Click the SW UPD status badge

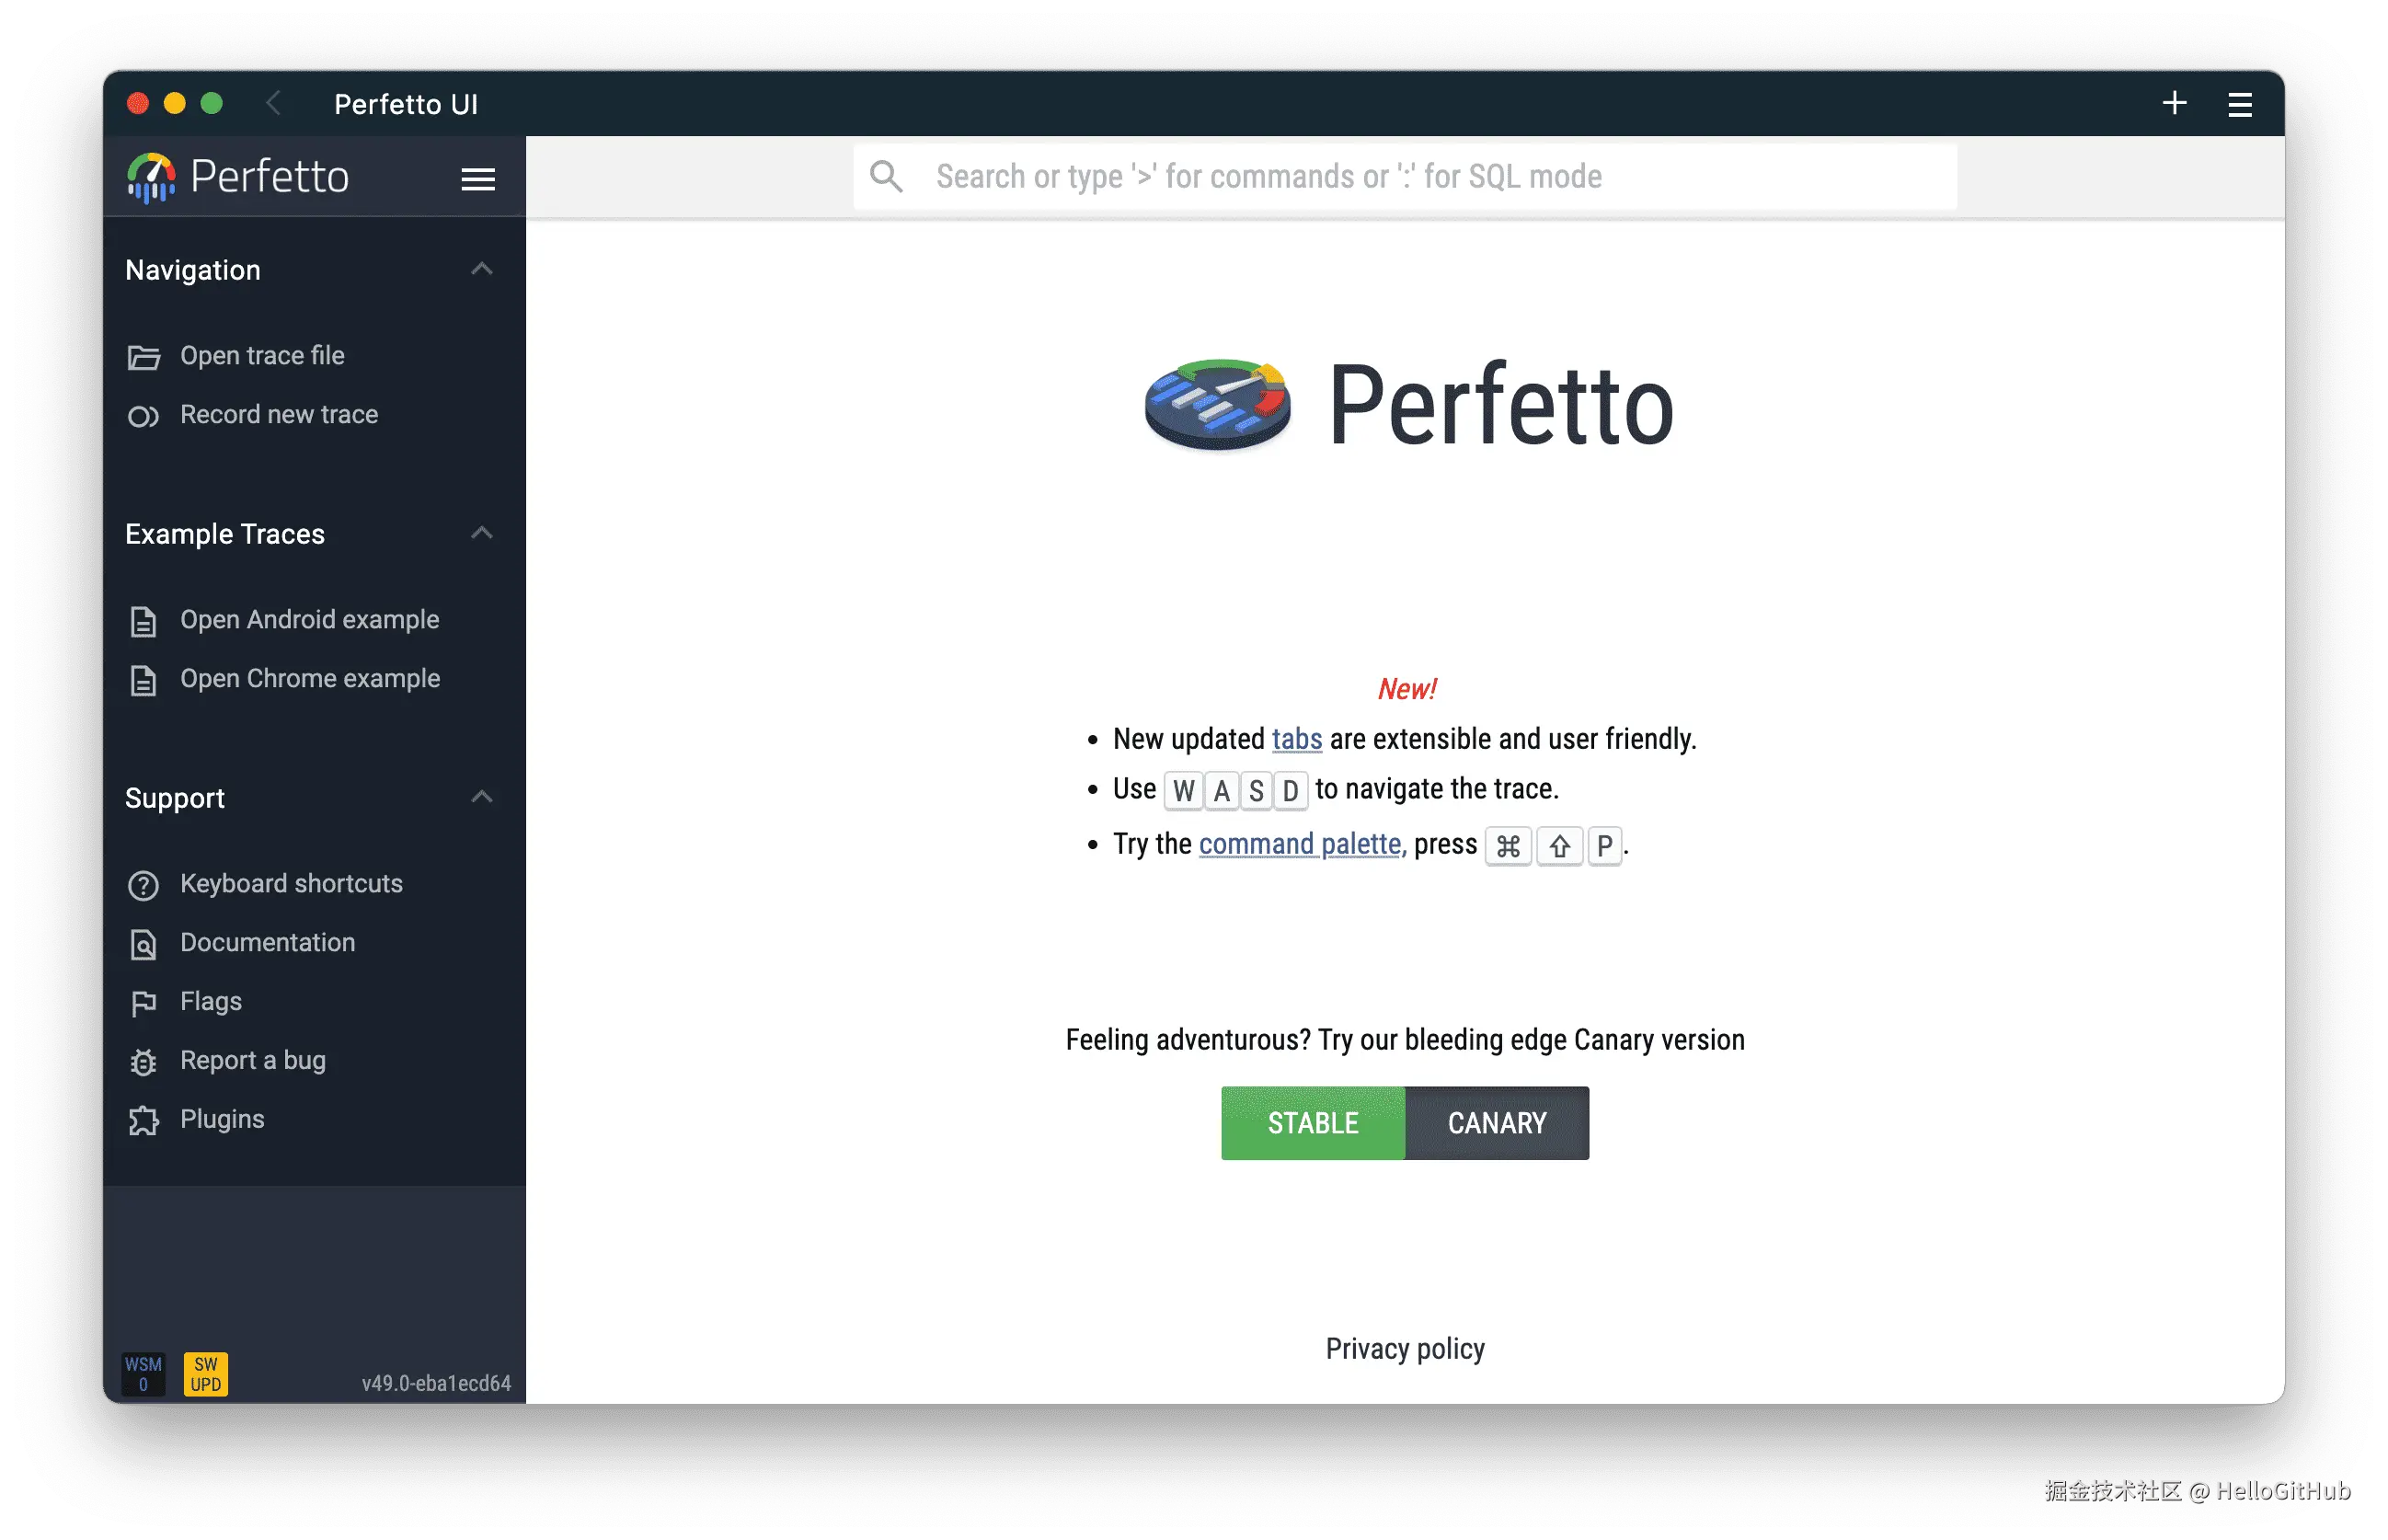pyautogui.click(x=205, y=1374)
